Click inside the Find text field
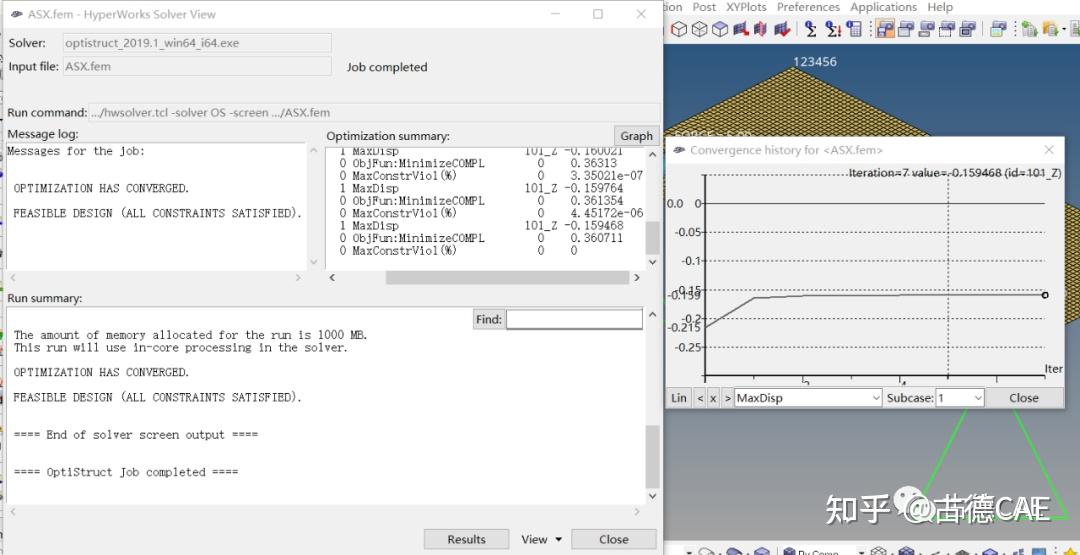 573,320
